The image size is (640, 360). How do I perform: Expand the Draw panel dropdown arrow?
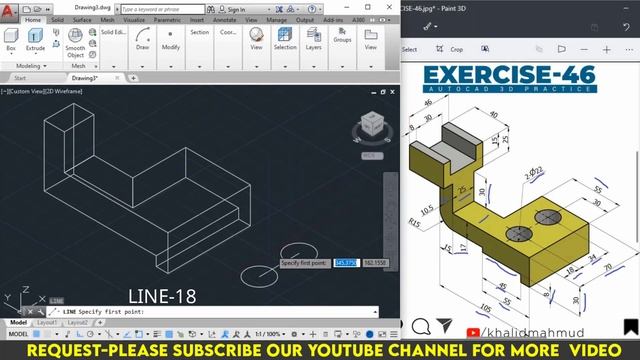[x=142, y=67]
